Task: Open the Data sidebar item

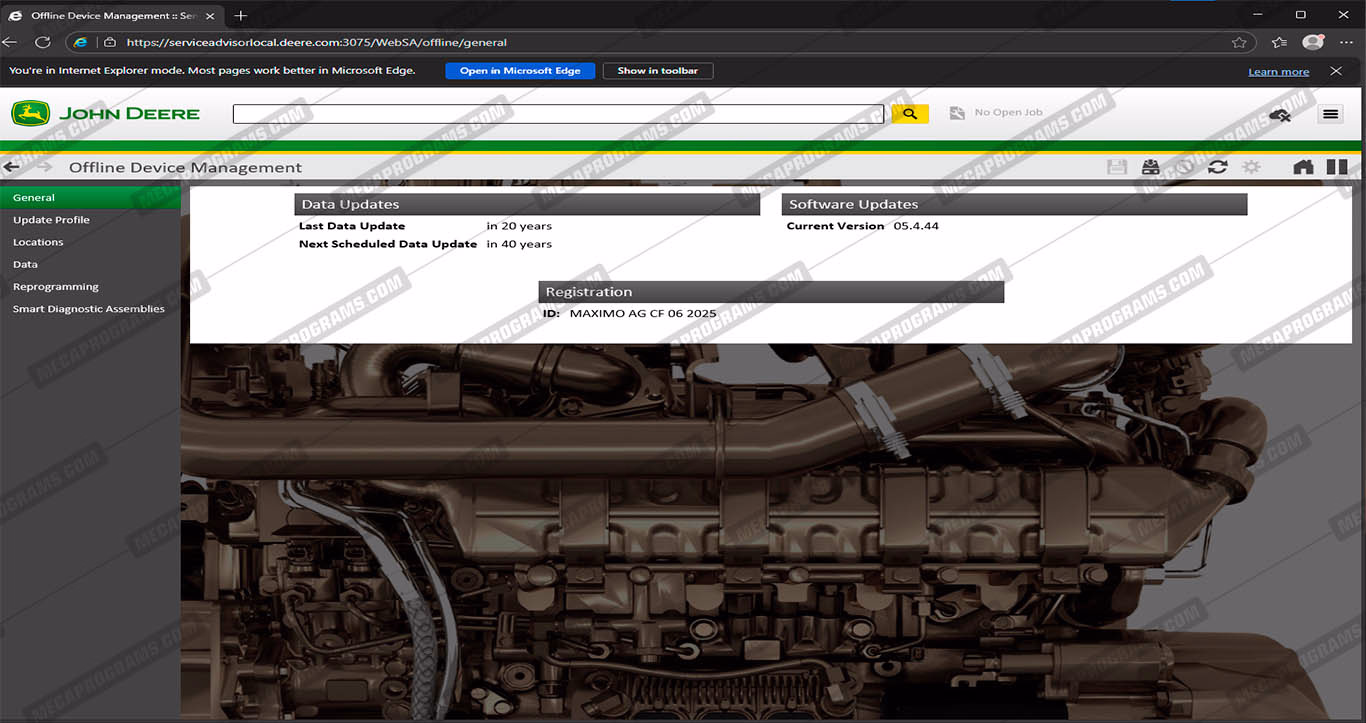Action: coord(25,265)
